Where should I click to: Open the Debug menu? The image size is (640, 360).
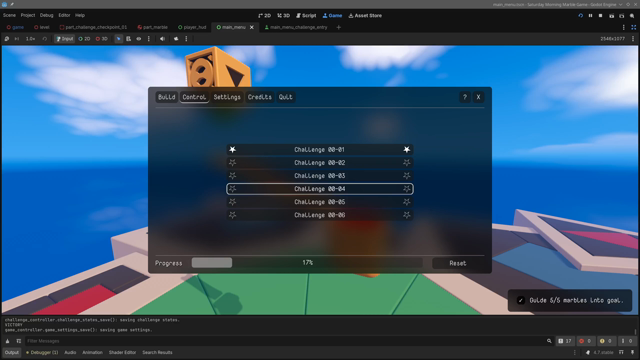click(x=47, y=15)
